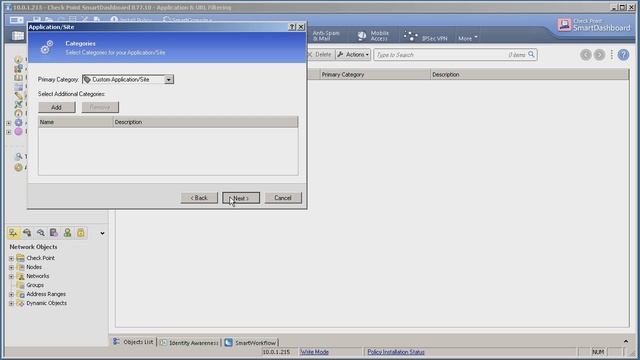Open the main application menu button
This screenshot has height=360, width=640.
(x=17, y=20)
